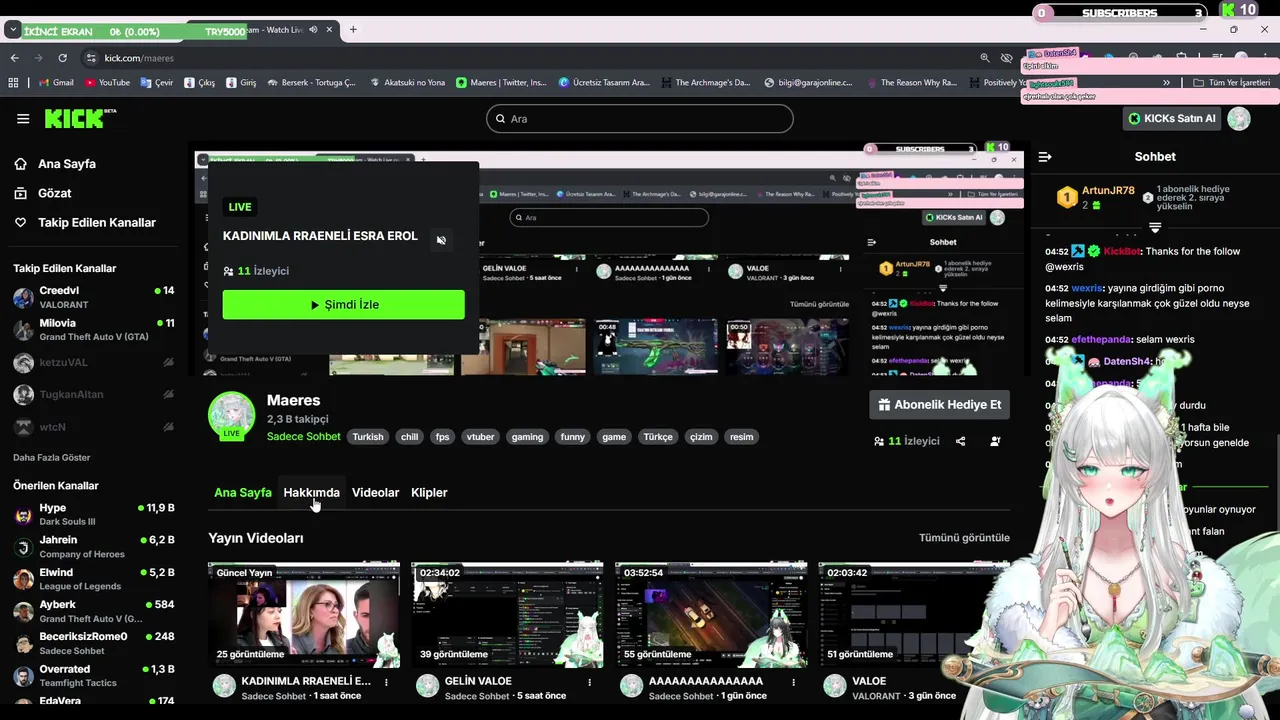This screenshot has width=1280, height=720.
Task: Open the Giriş bookmark
Action: pyautogui.click(x=241, y=83)
